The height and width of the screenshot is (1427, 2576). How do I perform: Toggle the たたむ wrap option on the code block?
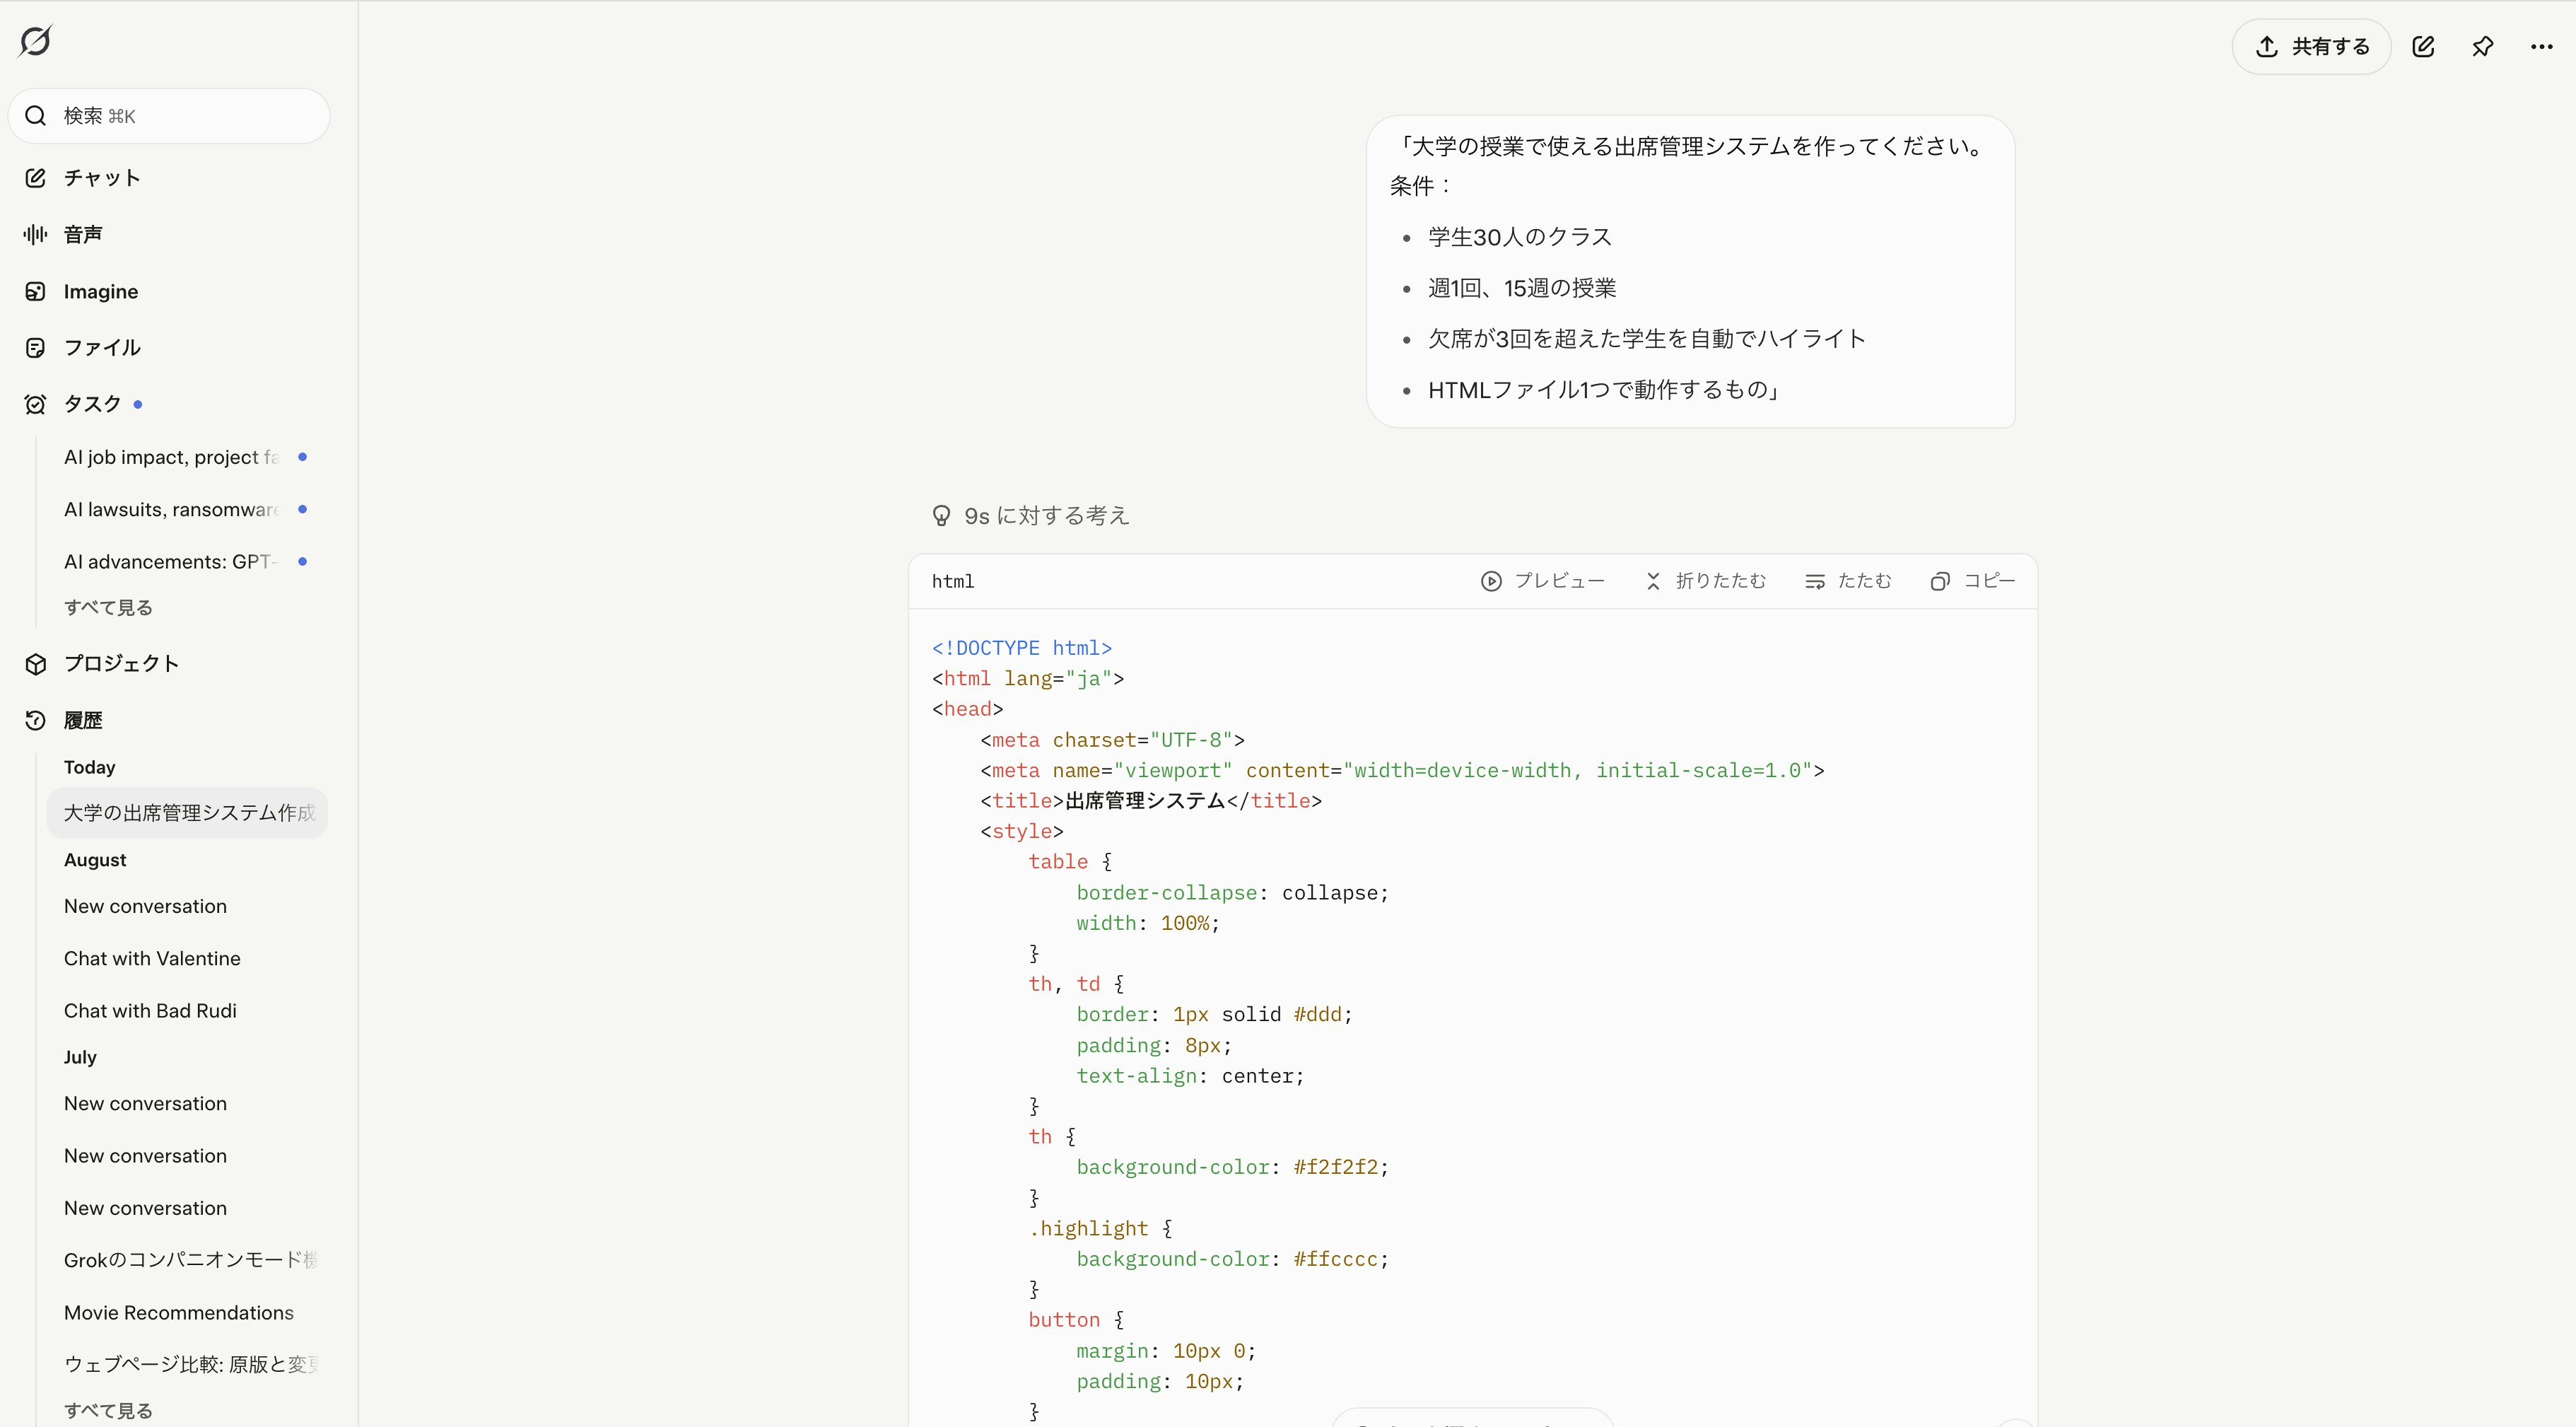point(1847,581)
